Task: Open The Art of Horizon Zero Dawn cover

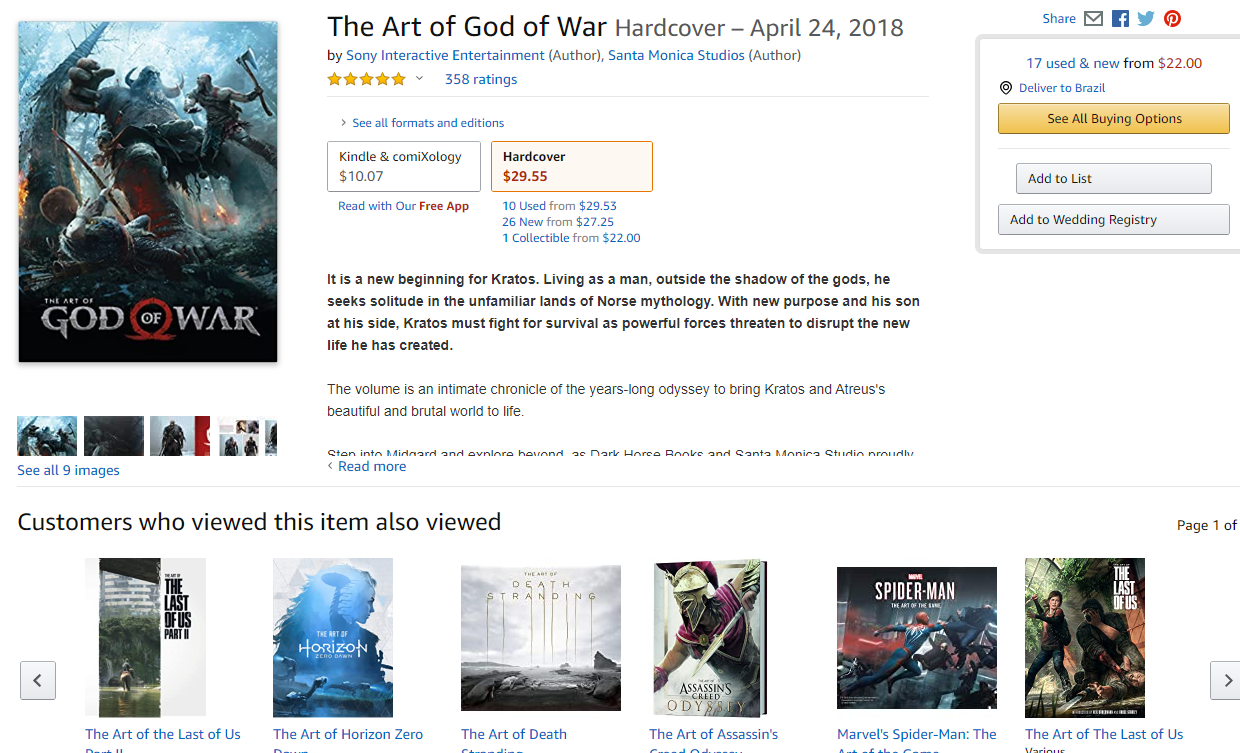Action: (333, 637)
